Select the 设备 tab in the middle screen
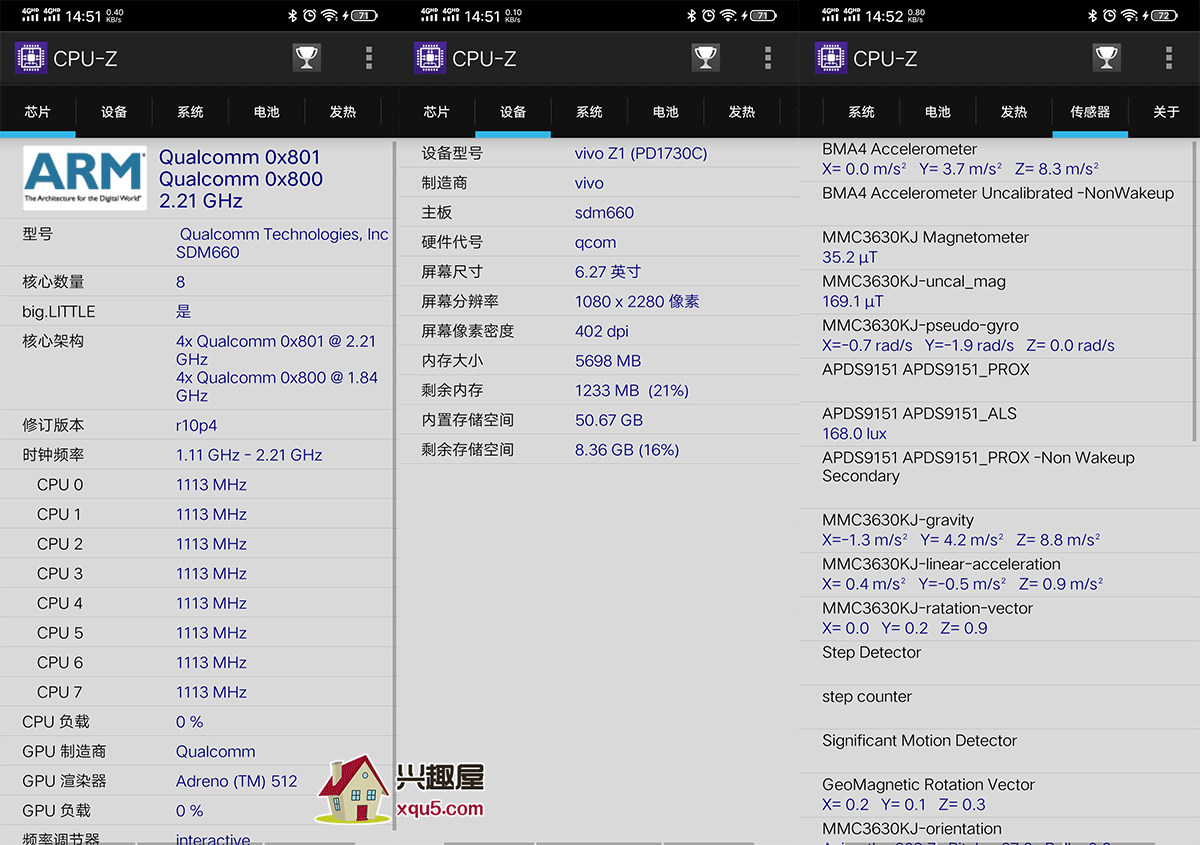Image resolution: width=1200 pixels, height=845 pixels. click(513, 112)
